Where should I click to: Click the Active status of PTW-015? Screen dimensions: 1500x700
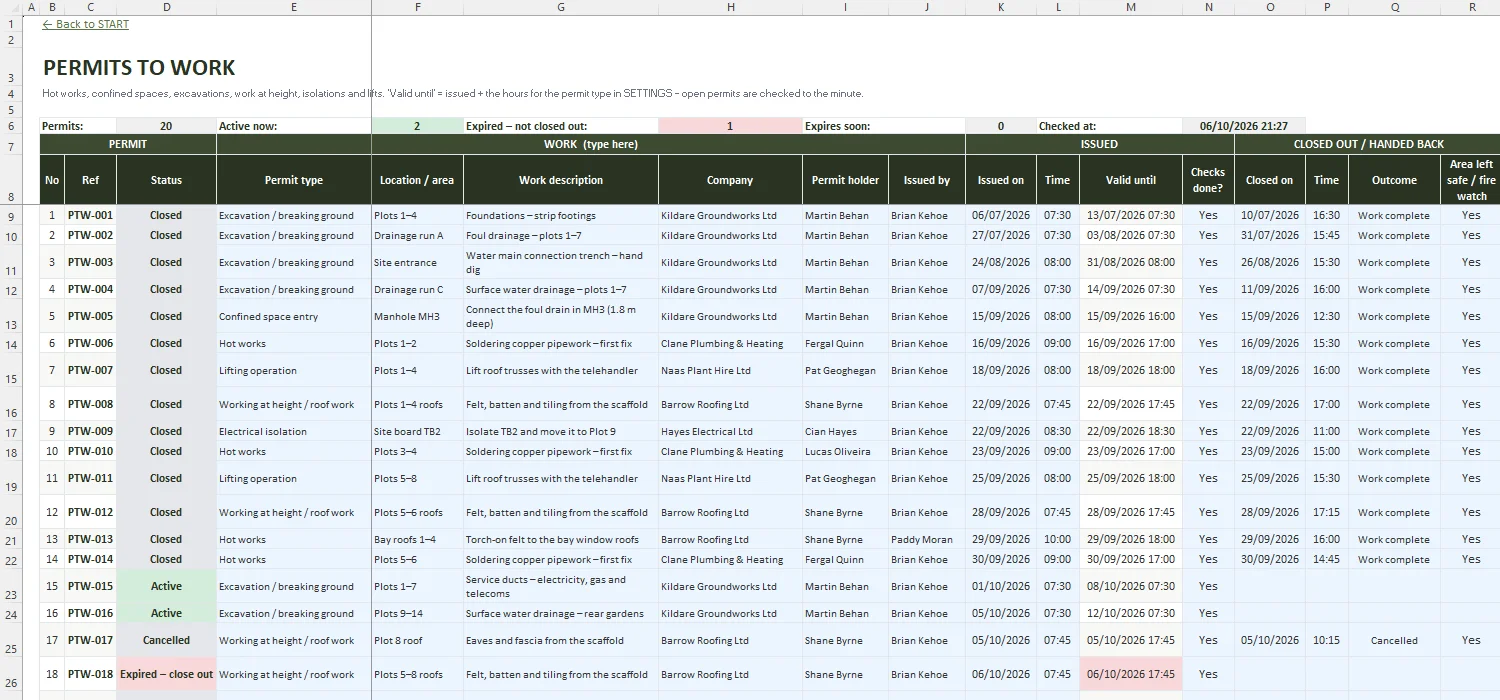(x=166, y=586)
